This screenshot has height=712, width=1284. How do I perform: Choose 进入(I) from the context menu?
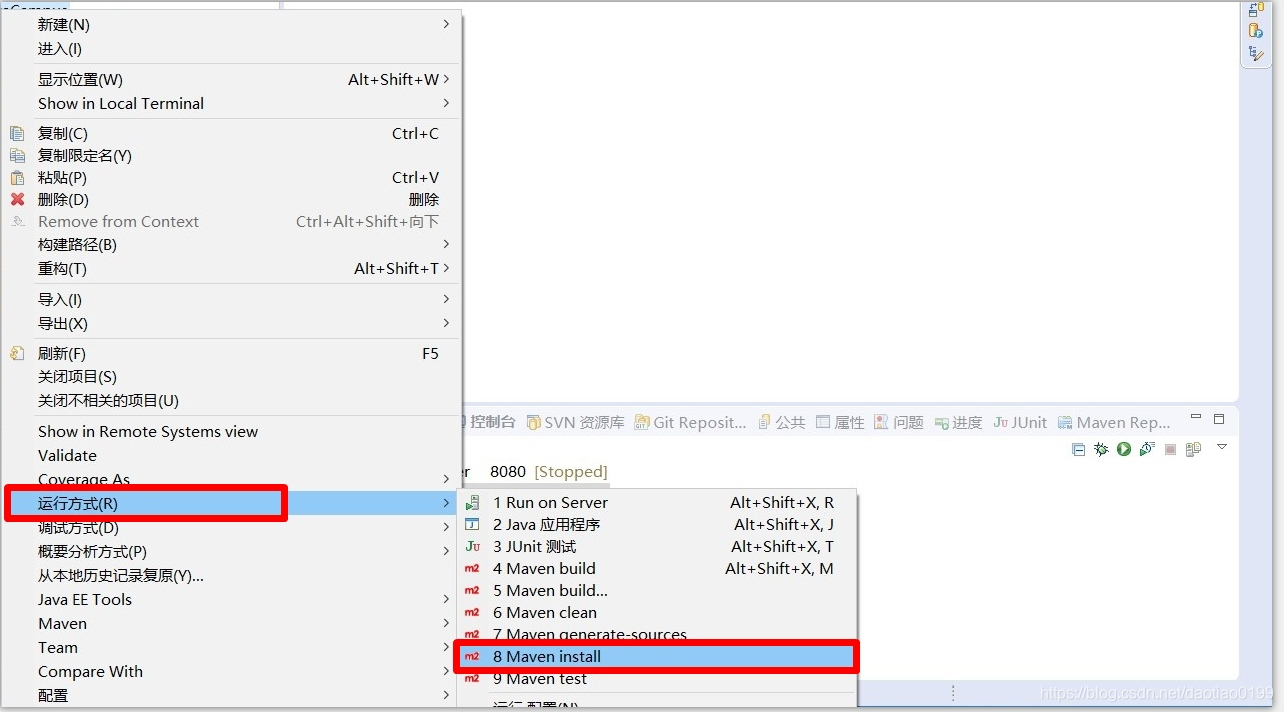pos(233,48)
